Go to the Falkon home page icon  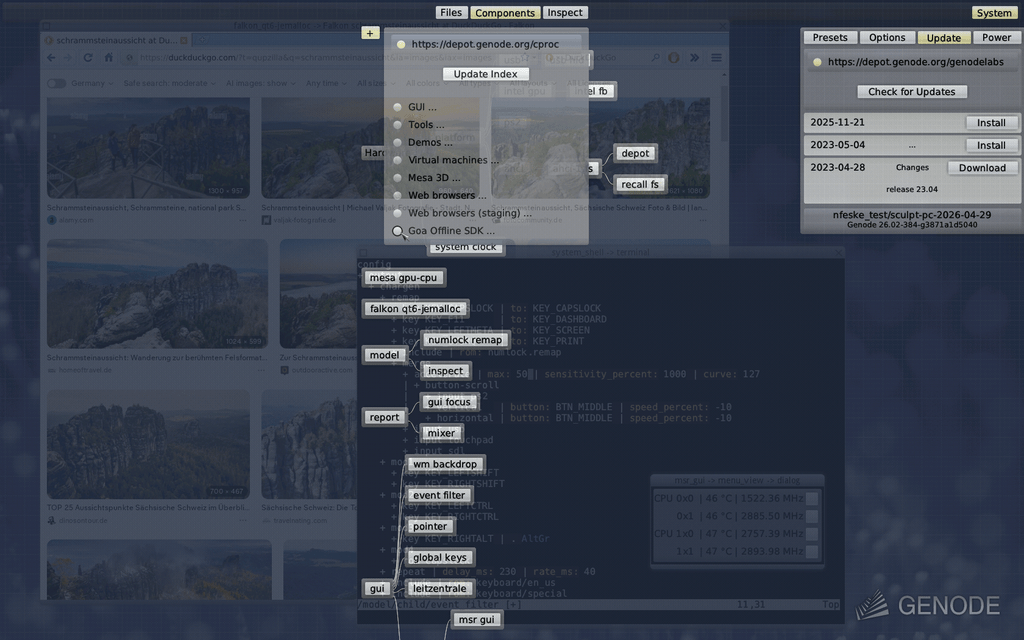point(108,57)
